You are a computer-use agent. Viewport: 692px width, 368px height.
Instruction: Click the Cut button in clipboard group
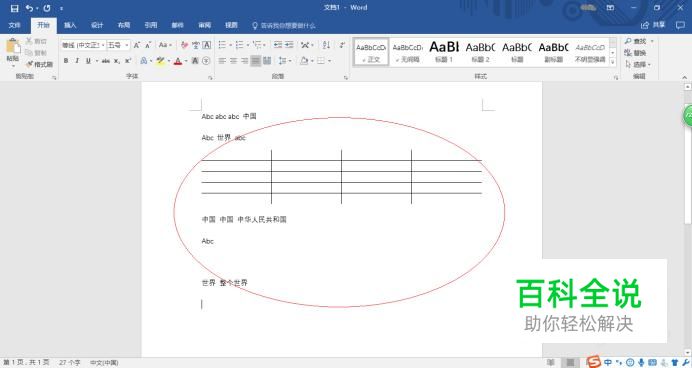click(x=36, y=41)
